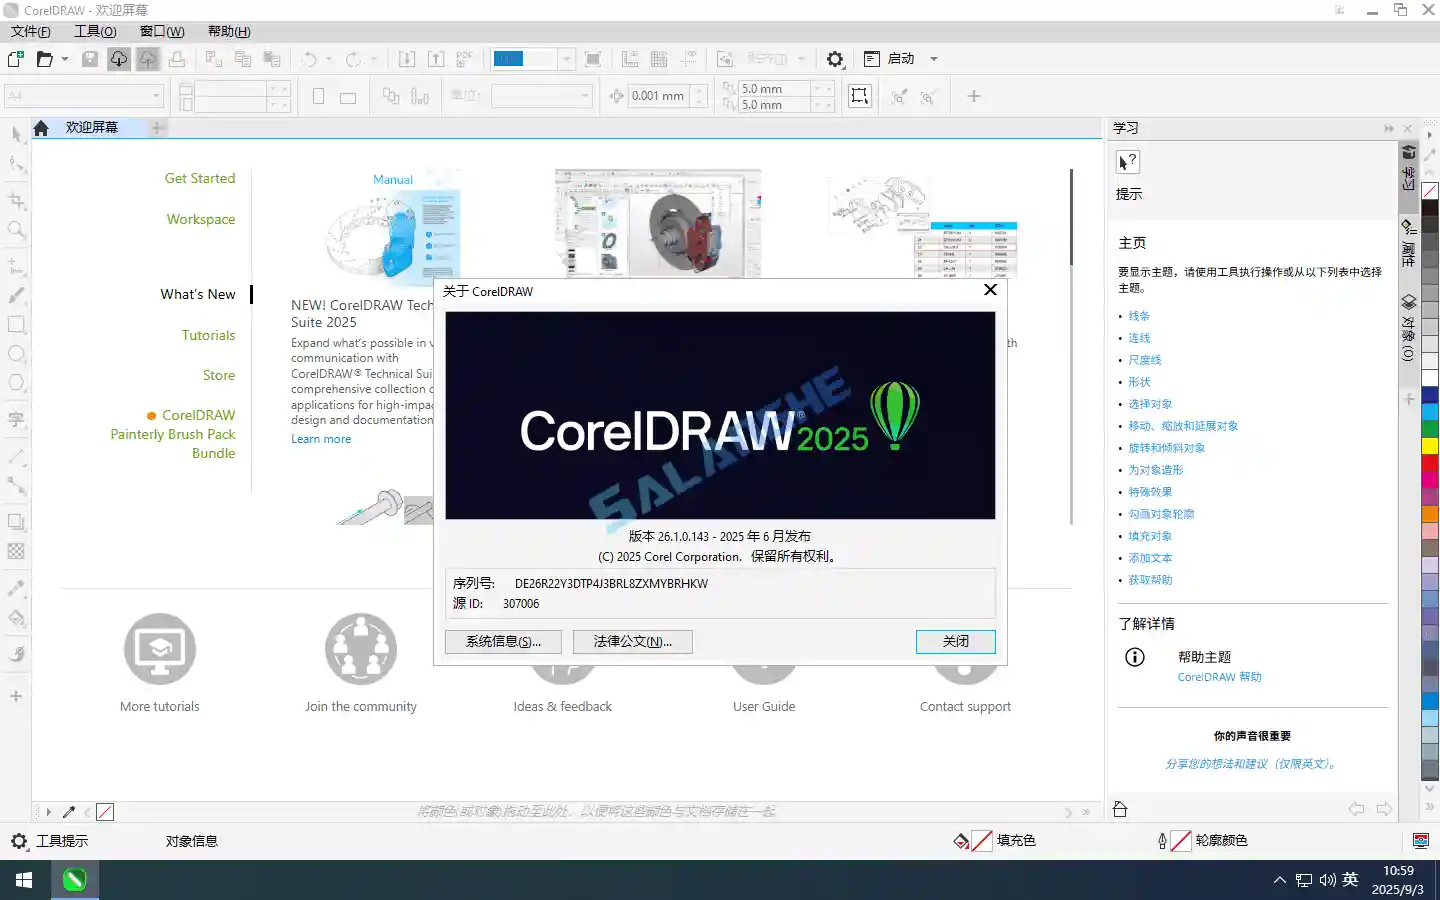Toggle the 英 input language in the taskbar
The height and width of the screenshot is (900, 1440).
pos(1348,881)
